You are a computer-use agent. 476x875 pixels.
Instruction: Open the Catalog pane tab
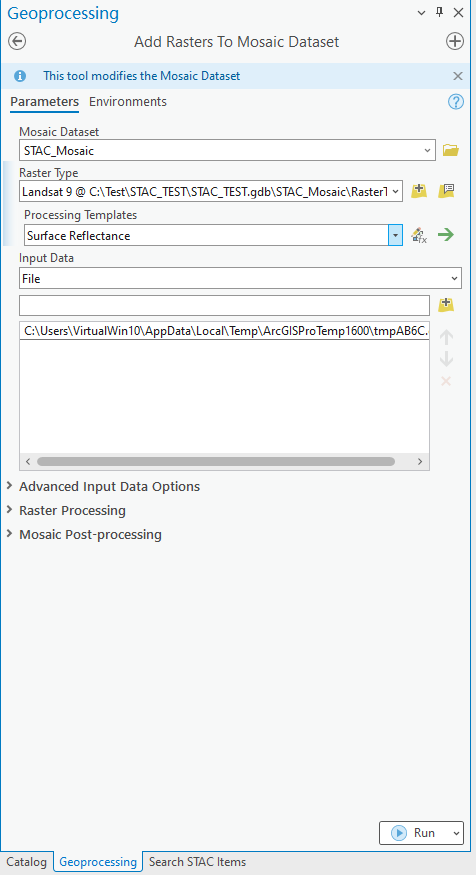pyautogui.click(x=27, y=862)
